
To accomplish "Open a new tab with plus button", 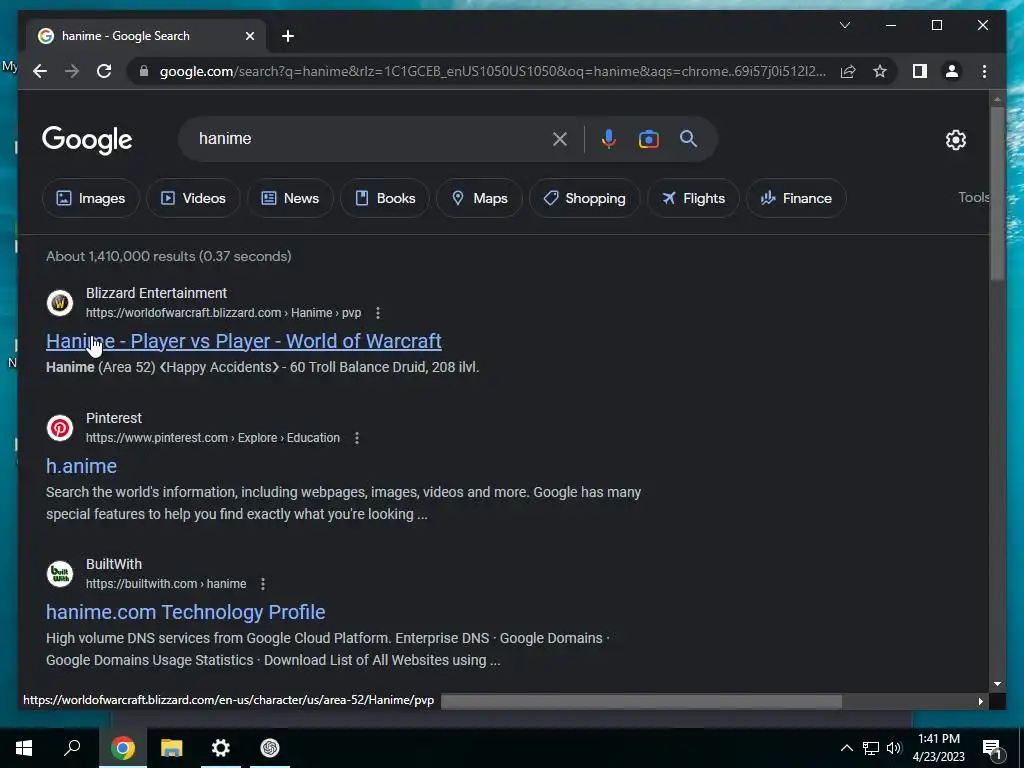I will 288,36.
